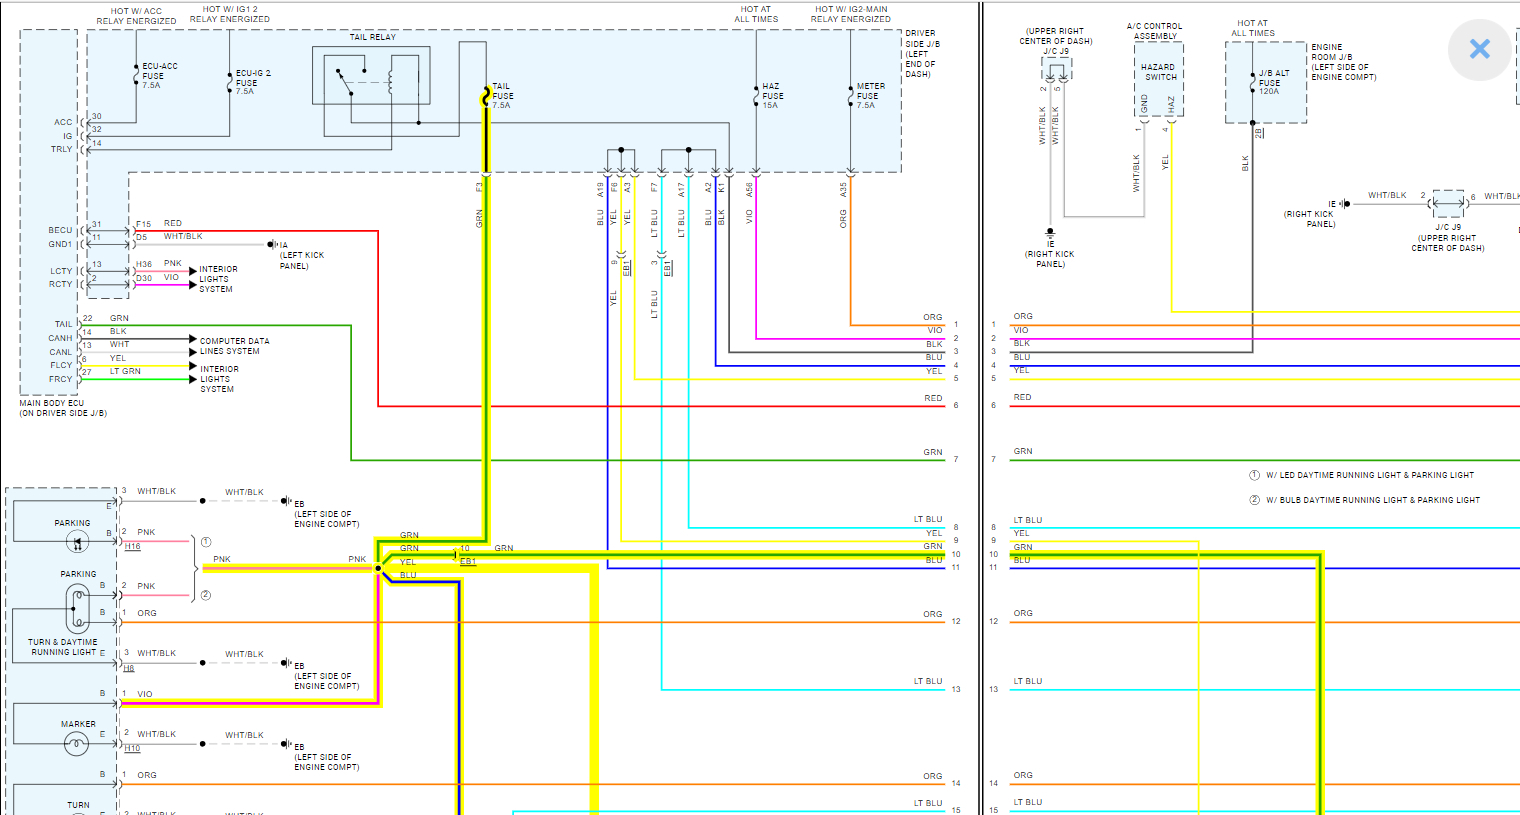This screenshot has height=815, width=1520.
Task: Click the parking LED light symbol
Action: tap(77, 541)
